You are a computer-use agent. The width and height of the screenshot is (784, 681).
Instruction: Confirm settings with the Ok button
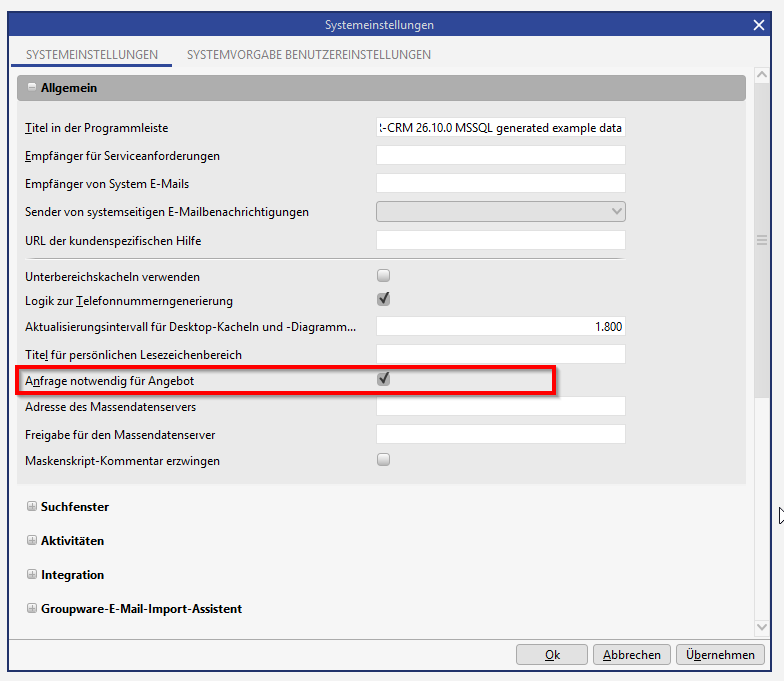pos(552,654)
